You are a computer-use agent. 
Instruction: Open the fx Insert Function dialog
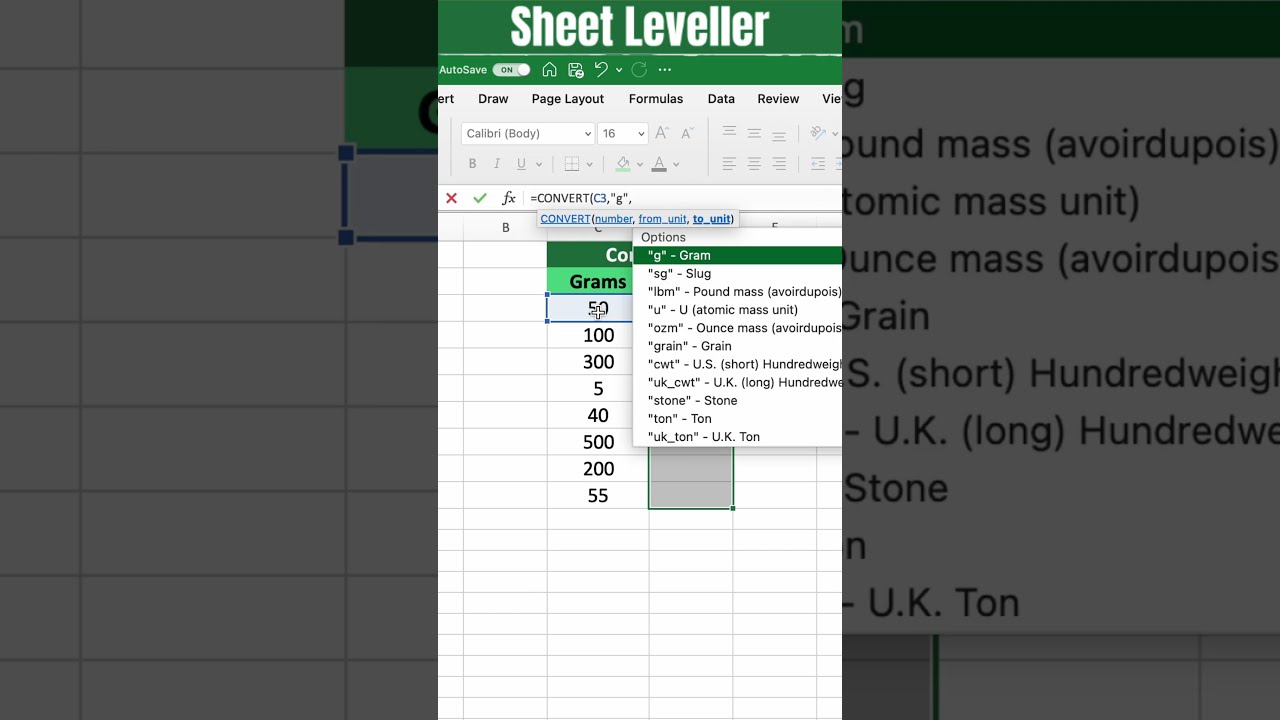pyautogui.click(x=508, y=198)
